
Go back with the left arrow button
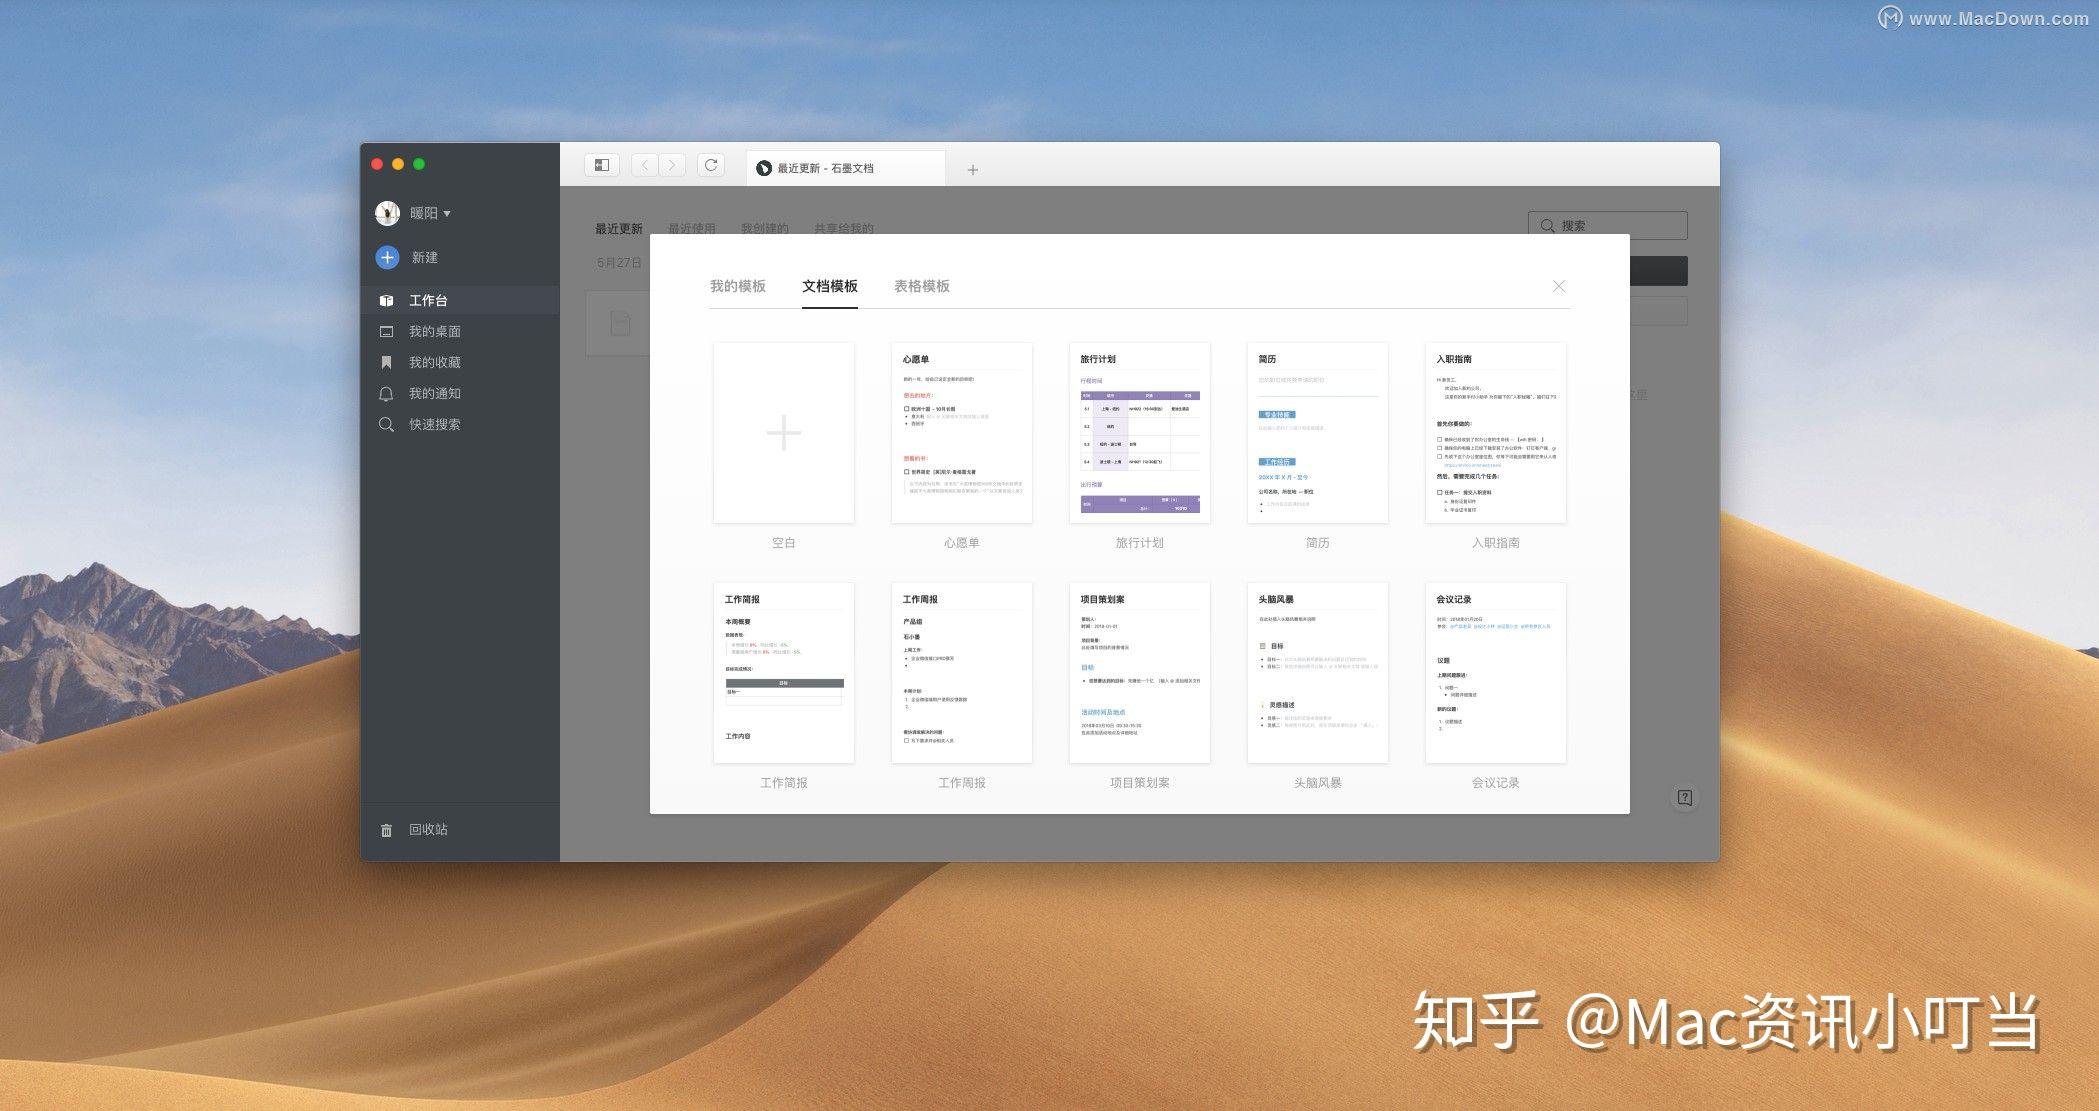[645, 165]
